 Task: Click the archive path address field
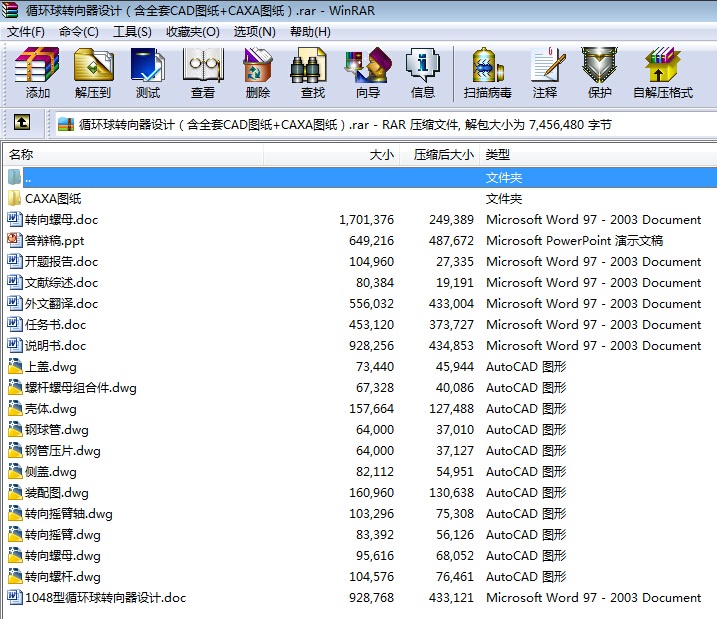(x=385, y=124)
